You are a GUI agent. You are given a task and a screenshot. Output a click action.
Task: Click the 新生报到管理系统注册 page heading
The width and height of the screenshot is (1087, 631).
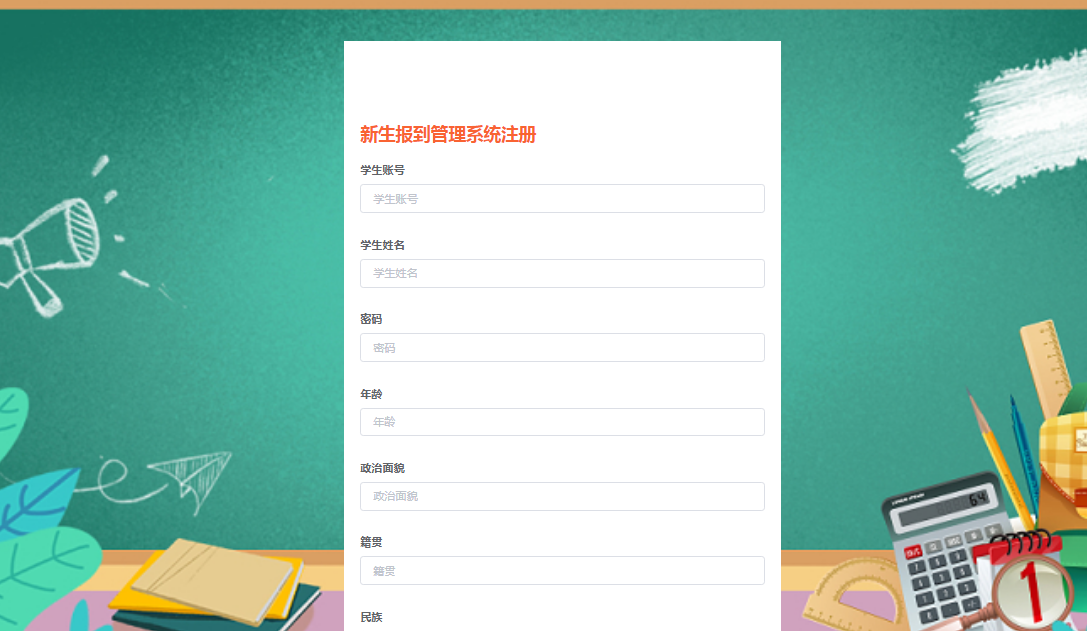point(448,134)
